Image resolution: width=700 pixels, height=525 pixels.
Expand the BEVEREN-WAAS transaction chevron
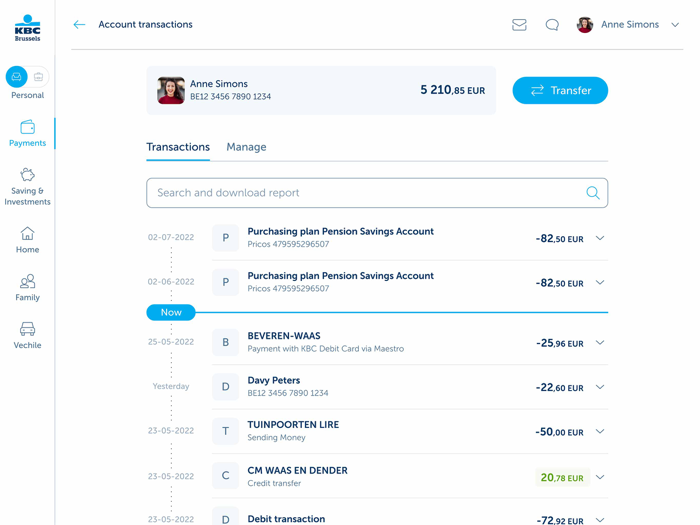[x=600, y=342]
